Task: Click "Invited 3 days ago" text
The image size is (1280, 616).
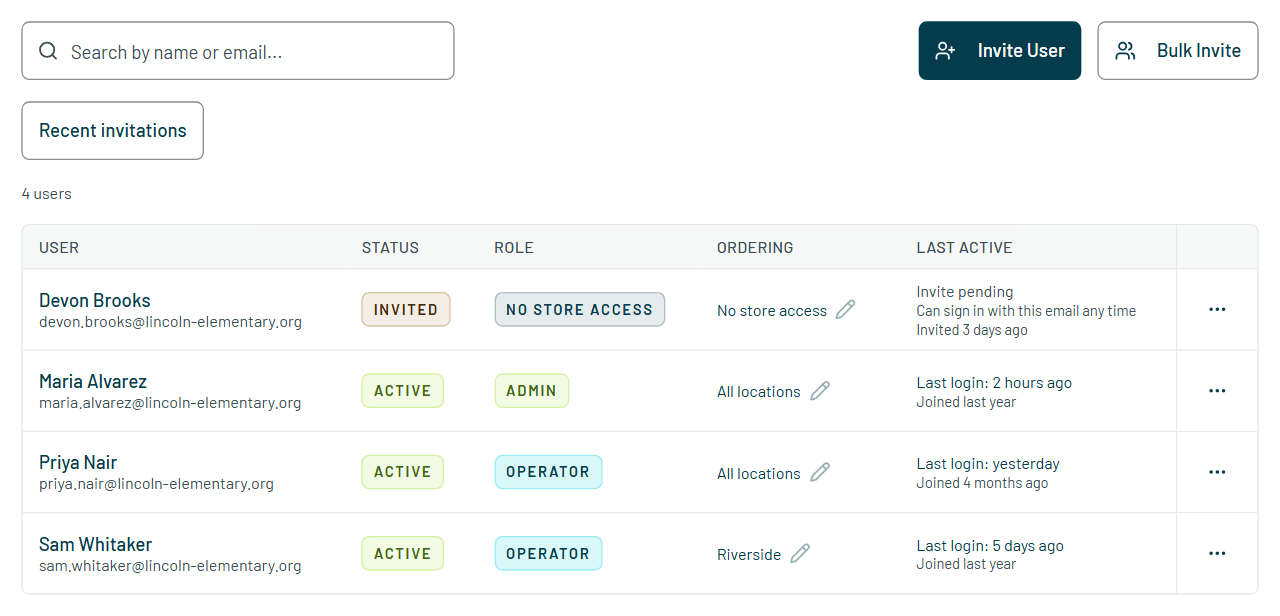Action: (x=972, y=330)
